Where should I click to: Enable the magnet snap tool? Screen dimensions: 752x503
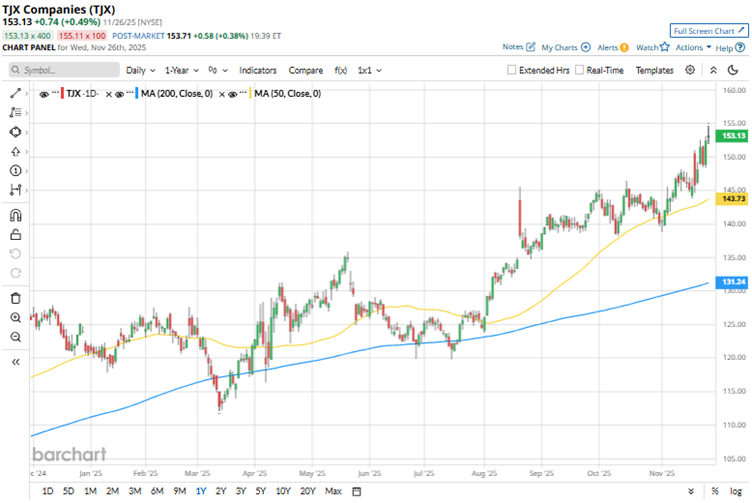click(x=15, y=214)
